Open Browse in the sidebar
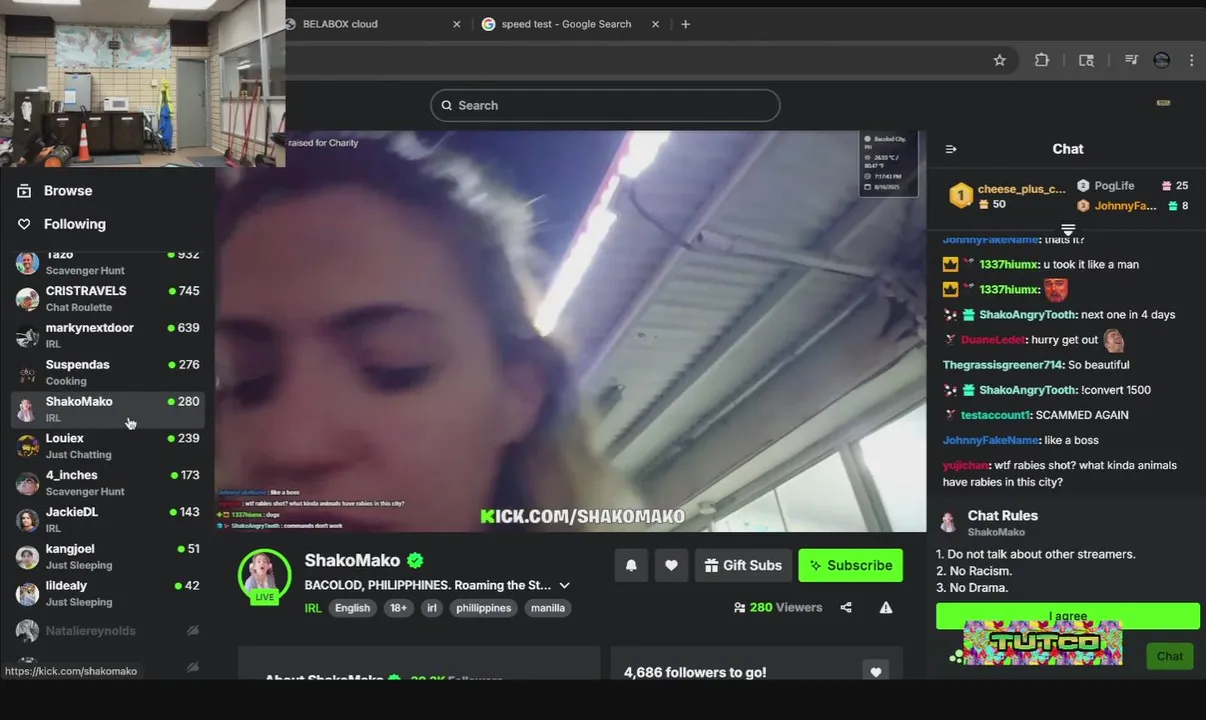 68,191
